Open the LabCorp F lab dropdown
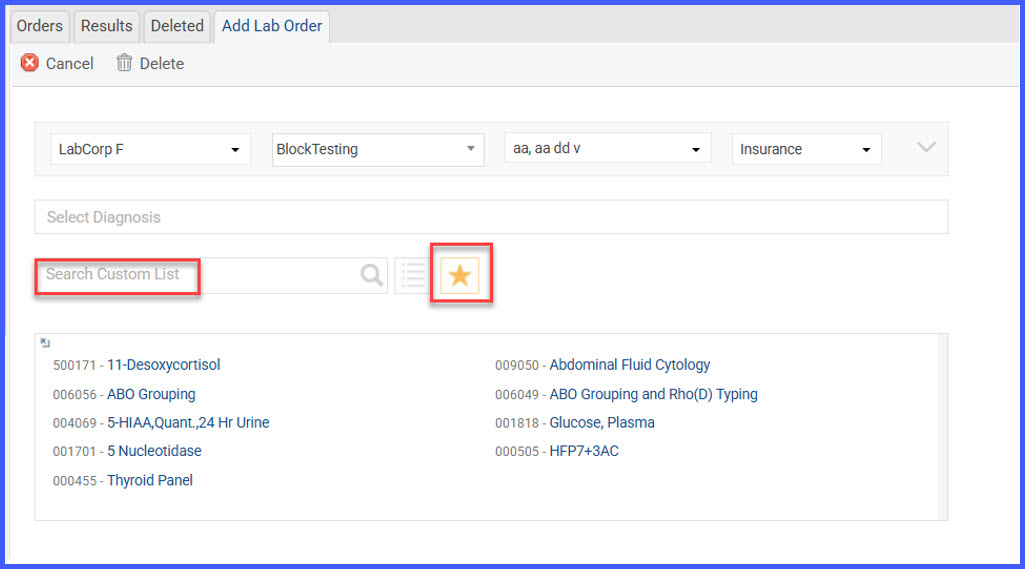1025x569 pixels. [x=150, y=149]
